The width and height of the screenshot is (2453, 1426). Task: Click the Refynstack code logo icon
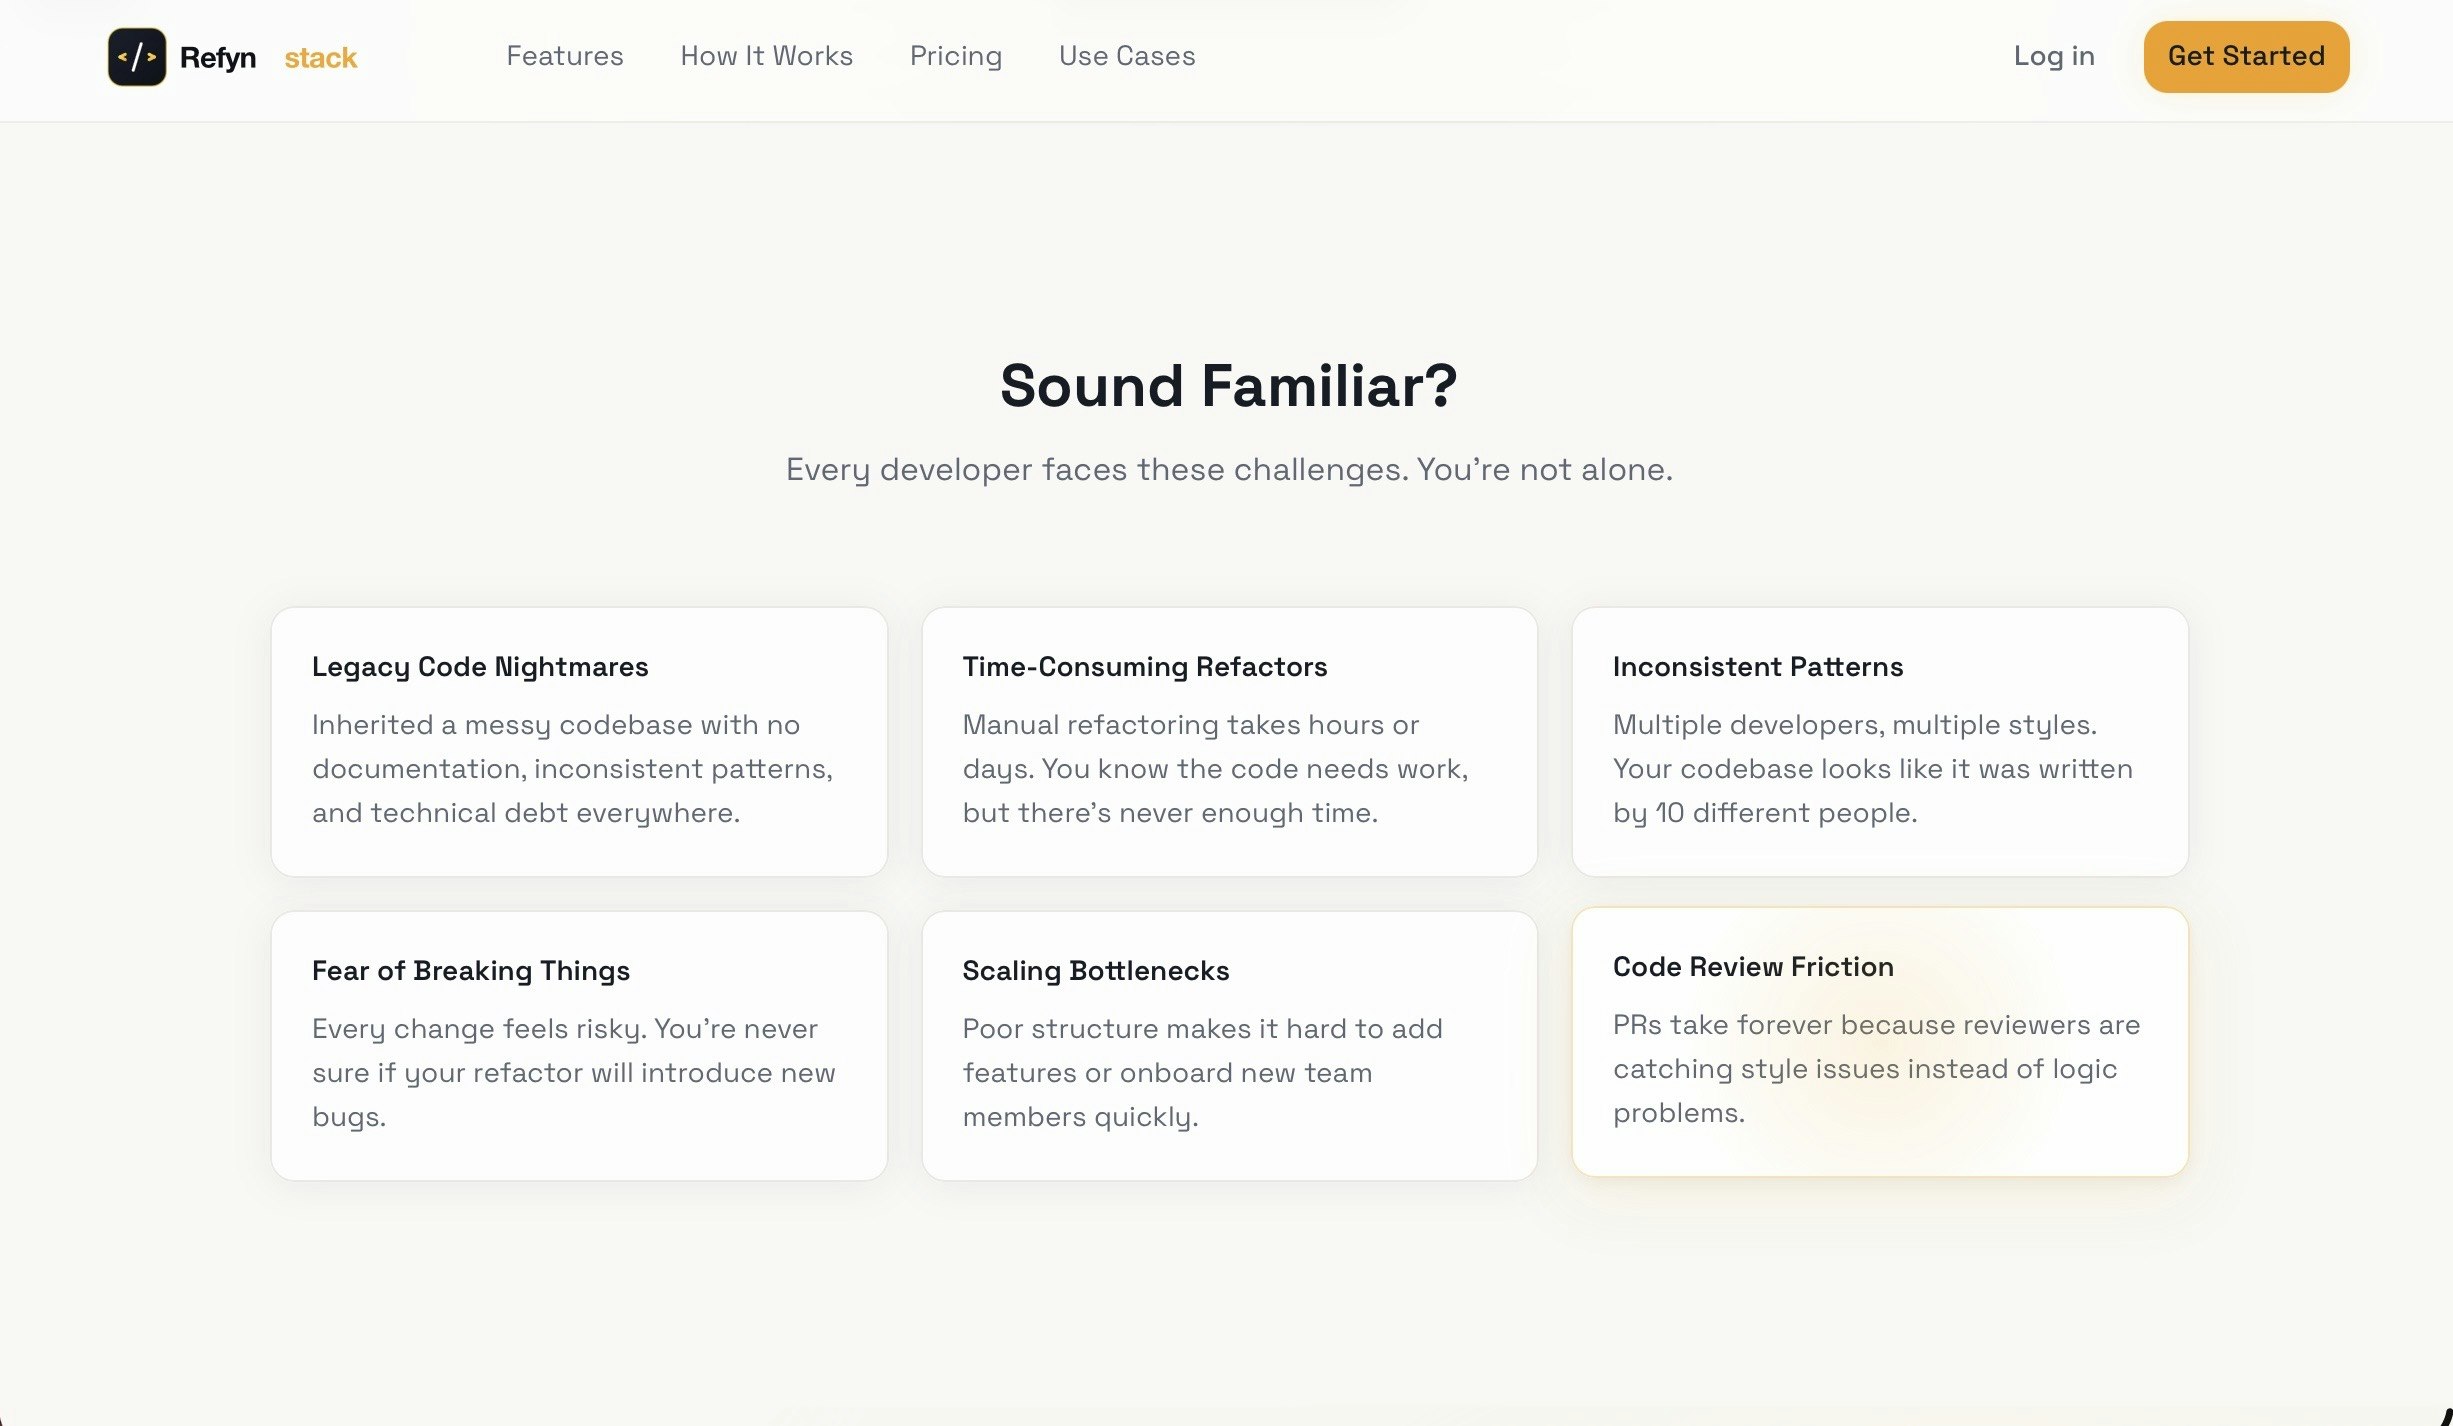pyautogui.click(x=136, y=57)
